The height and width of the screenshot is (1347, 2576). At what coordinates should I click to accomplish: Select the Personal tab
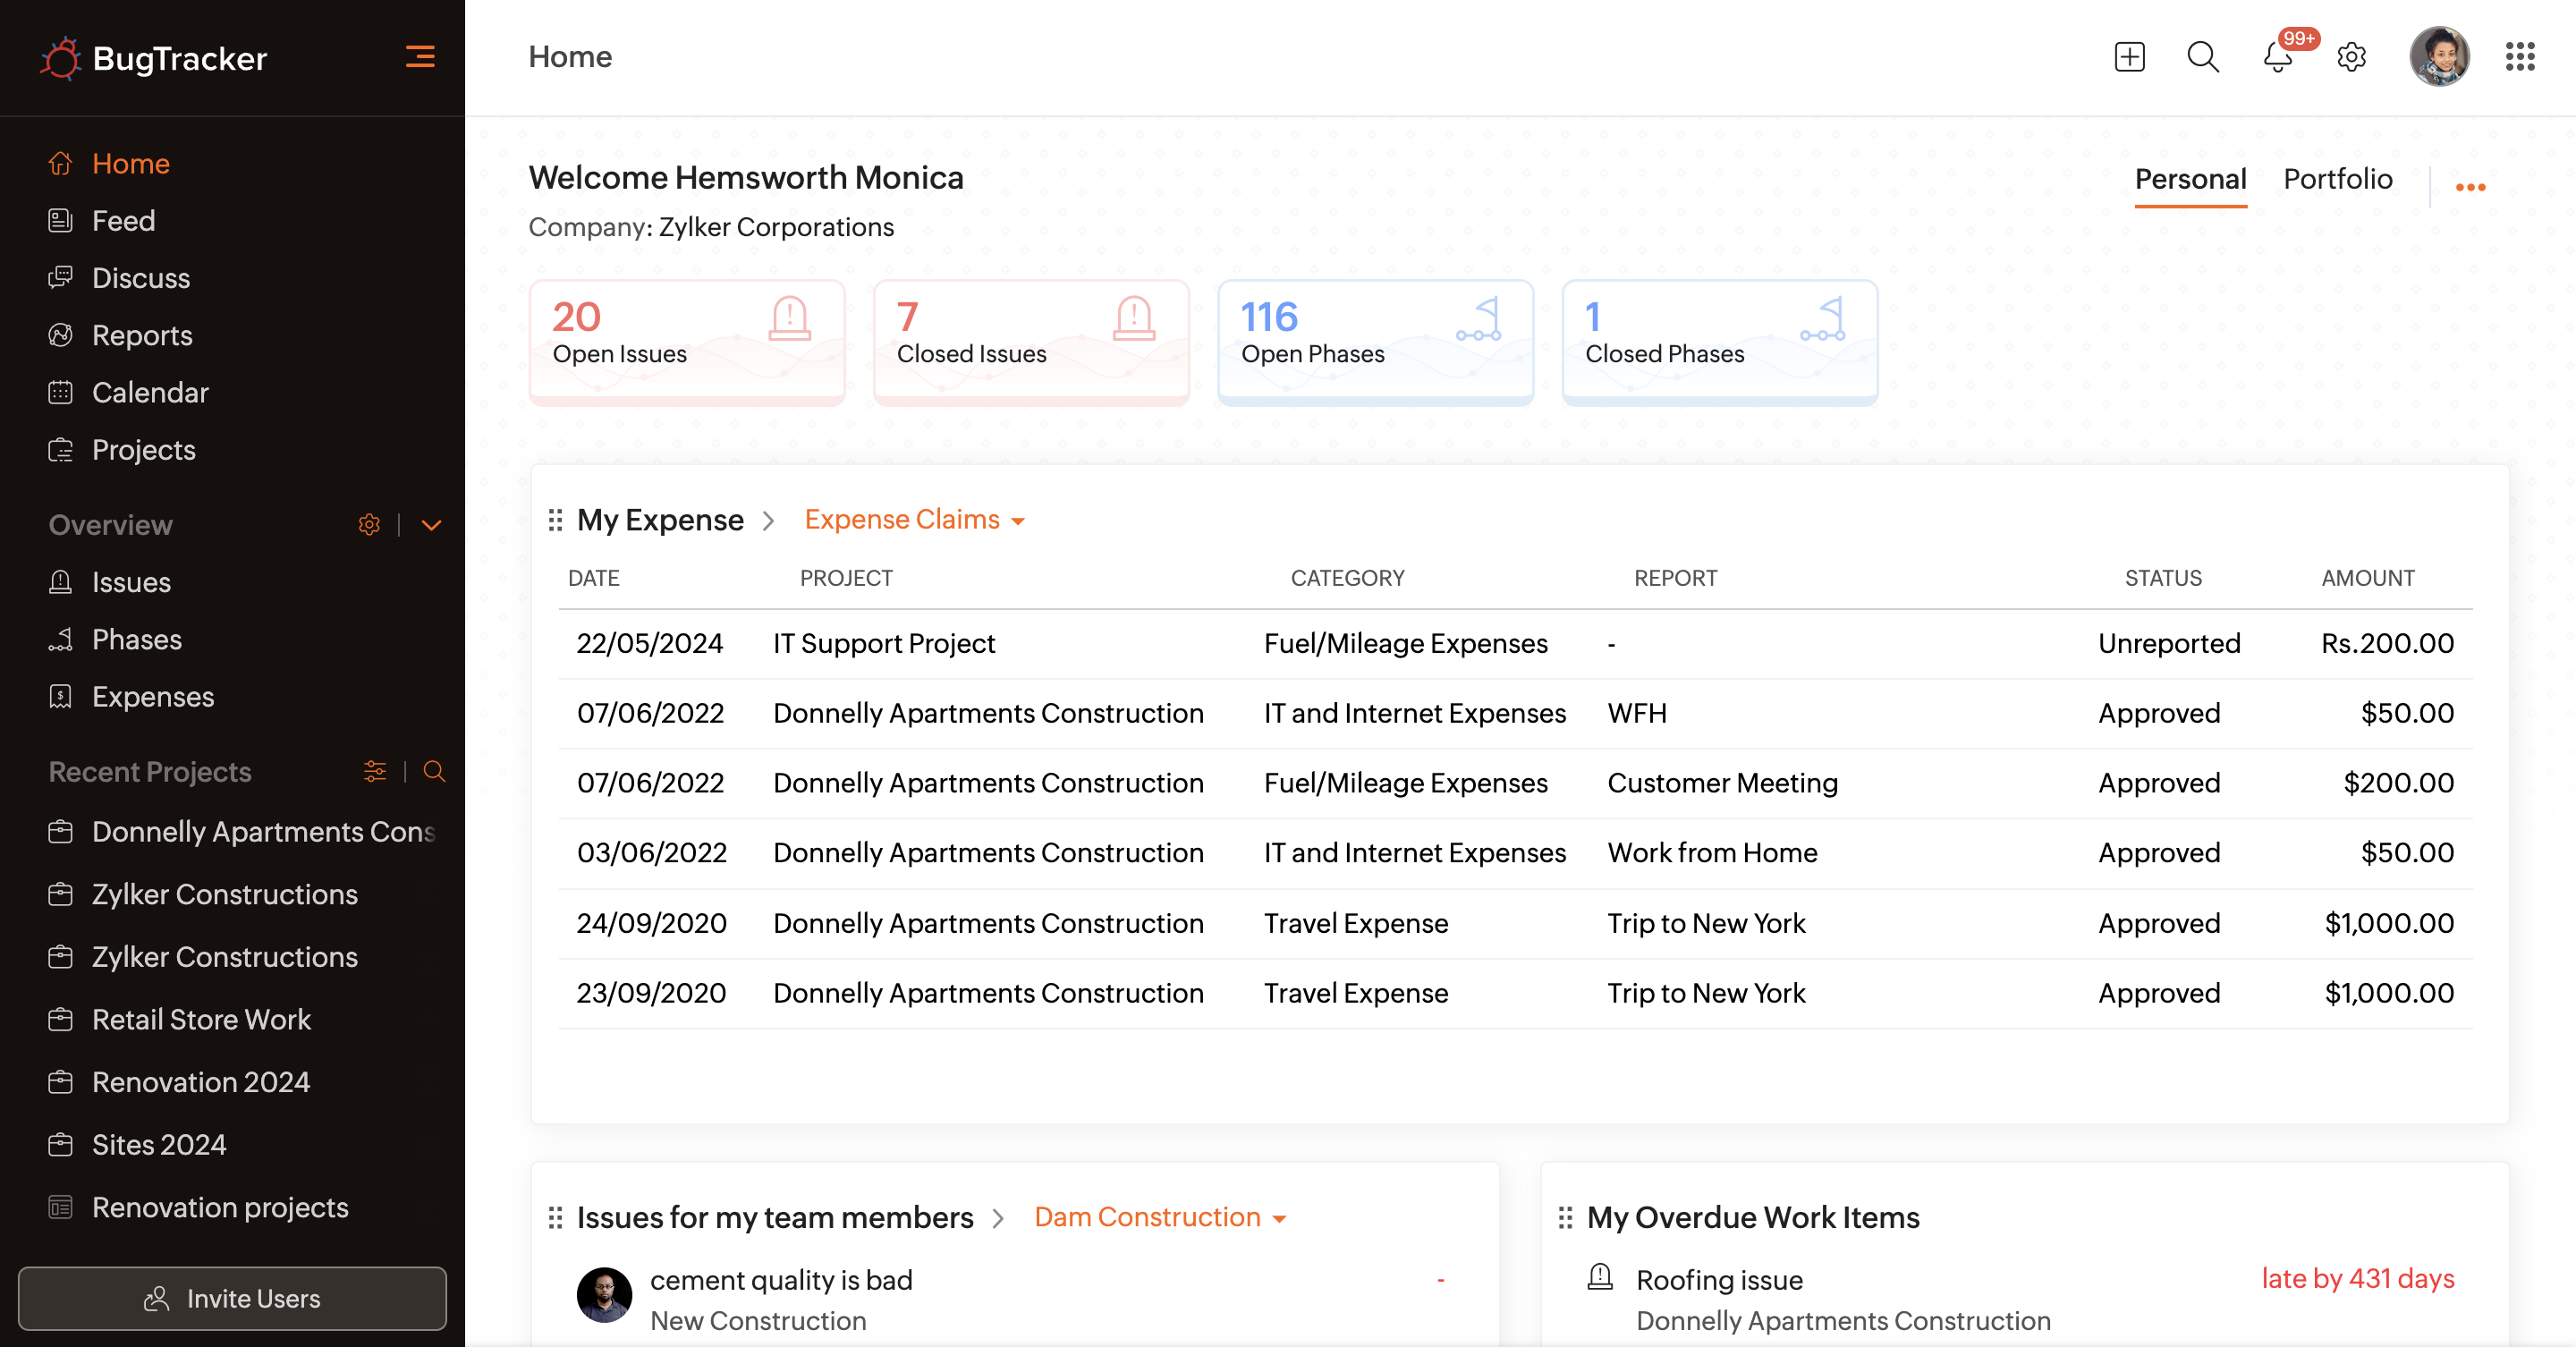point(2190,179)
